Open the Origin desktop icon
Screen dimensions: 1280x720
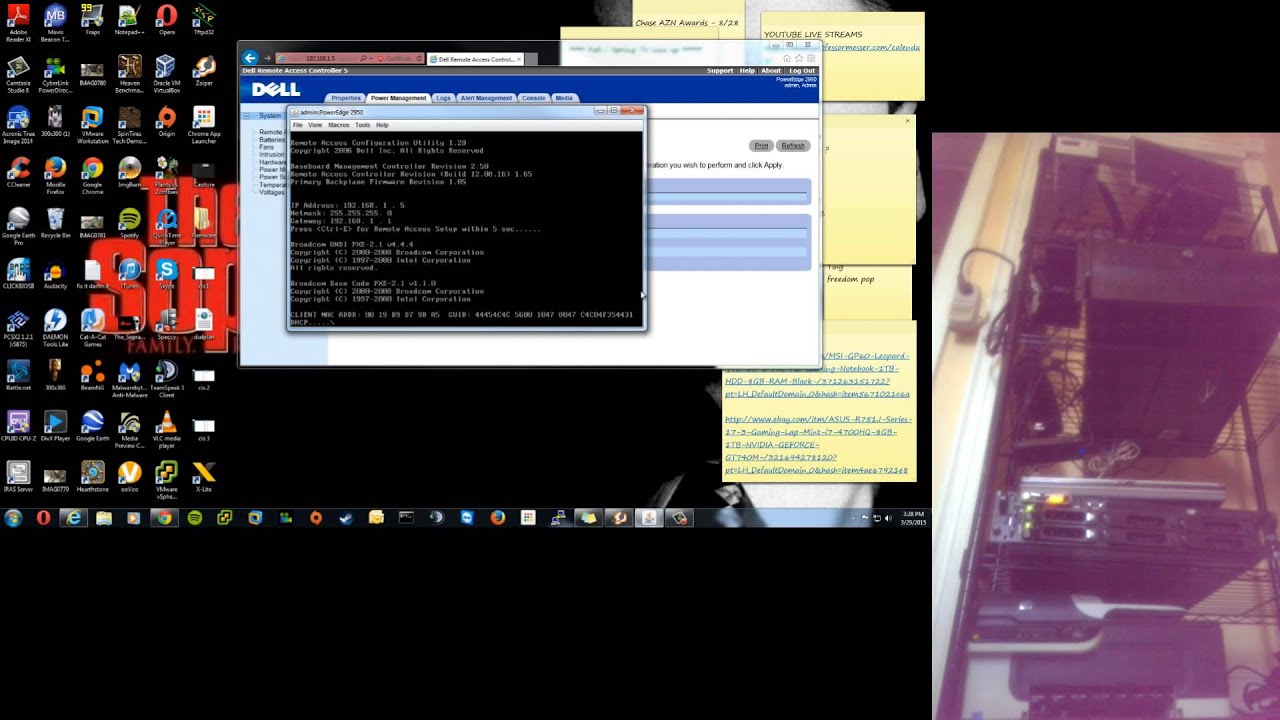tap(166, 122)
